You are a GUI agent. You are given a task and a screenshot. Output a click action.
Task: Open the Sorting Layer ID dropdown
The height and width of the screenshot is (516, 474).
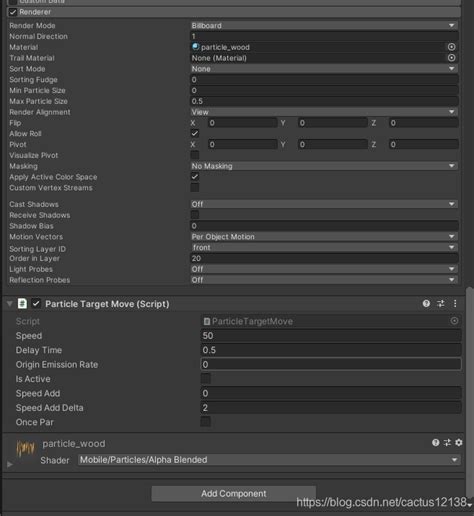pyautogui.click(x=324, y=247)
